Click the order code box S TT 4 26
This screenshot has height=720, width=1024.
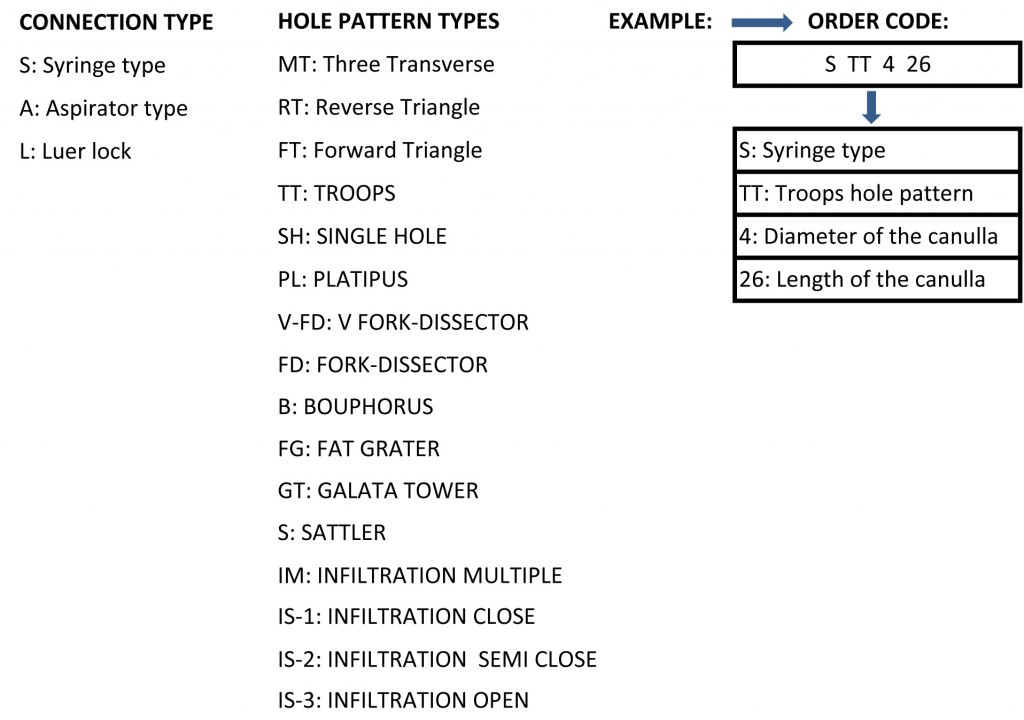pos(876,66)
